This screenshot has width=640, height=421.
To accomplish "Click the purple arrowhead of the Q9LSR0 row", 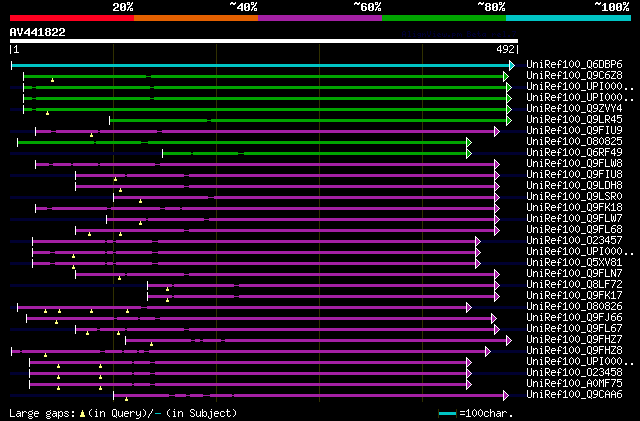I will 497,198.
